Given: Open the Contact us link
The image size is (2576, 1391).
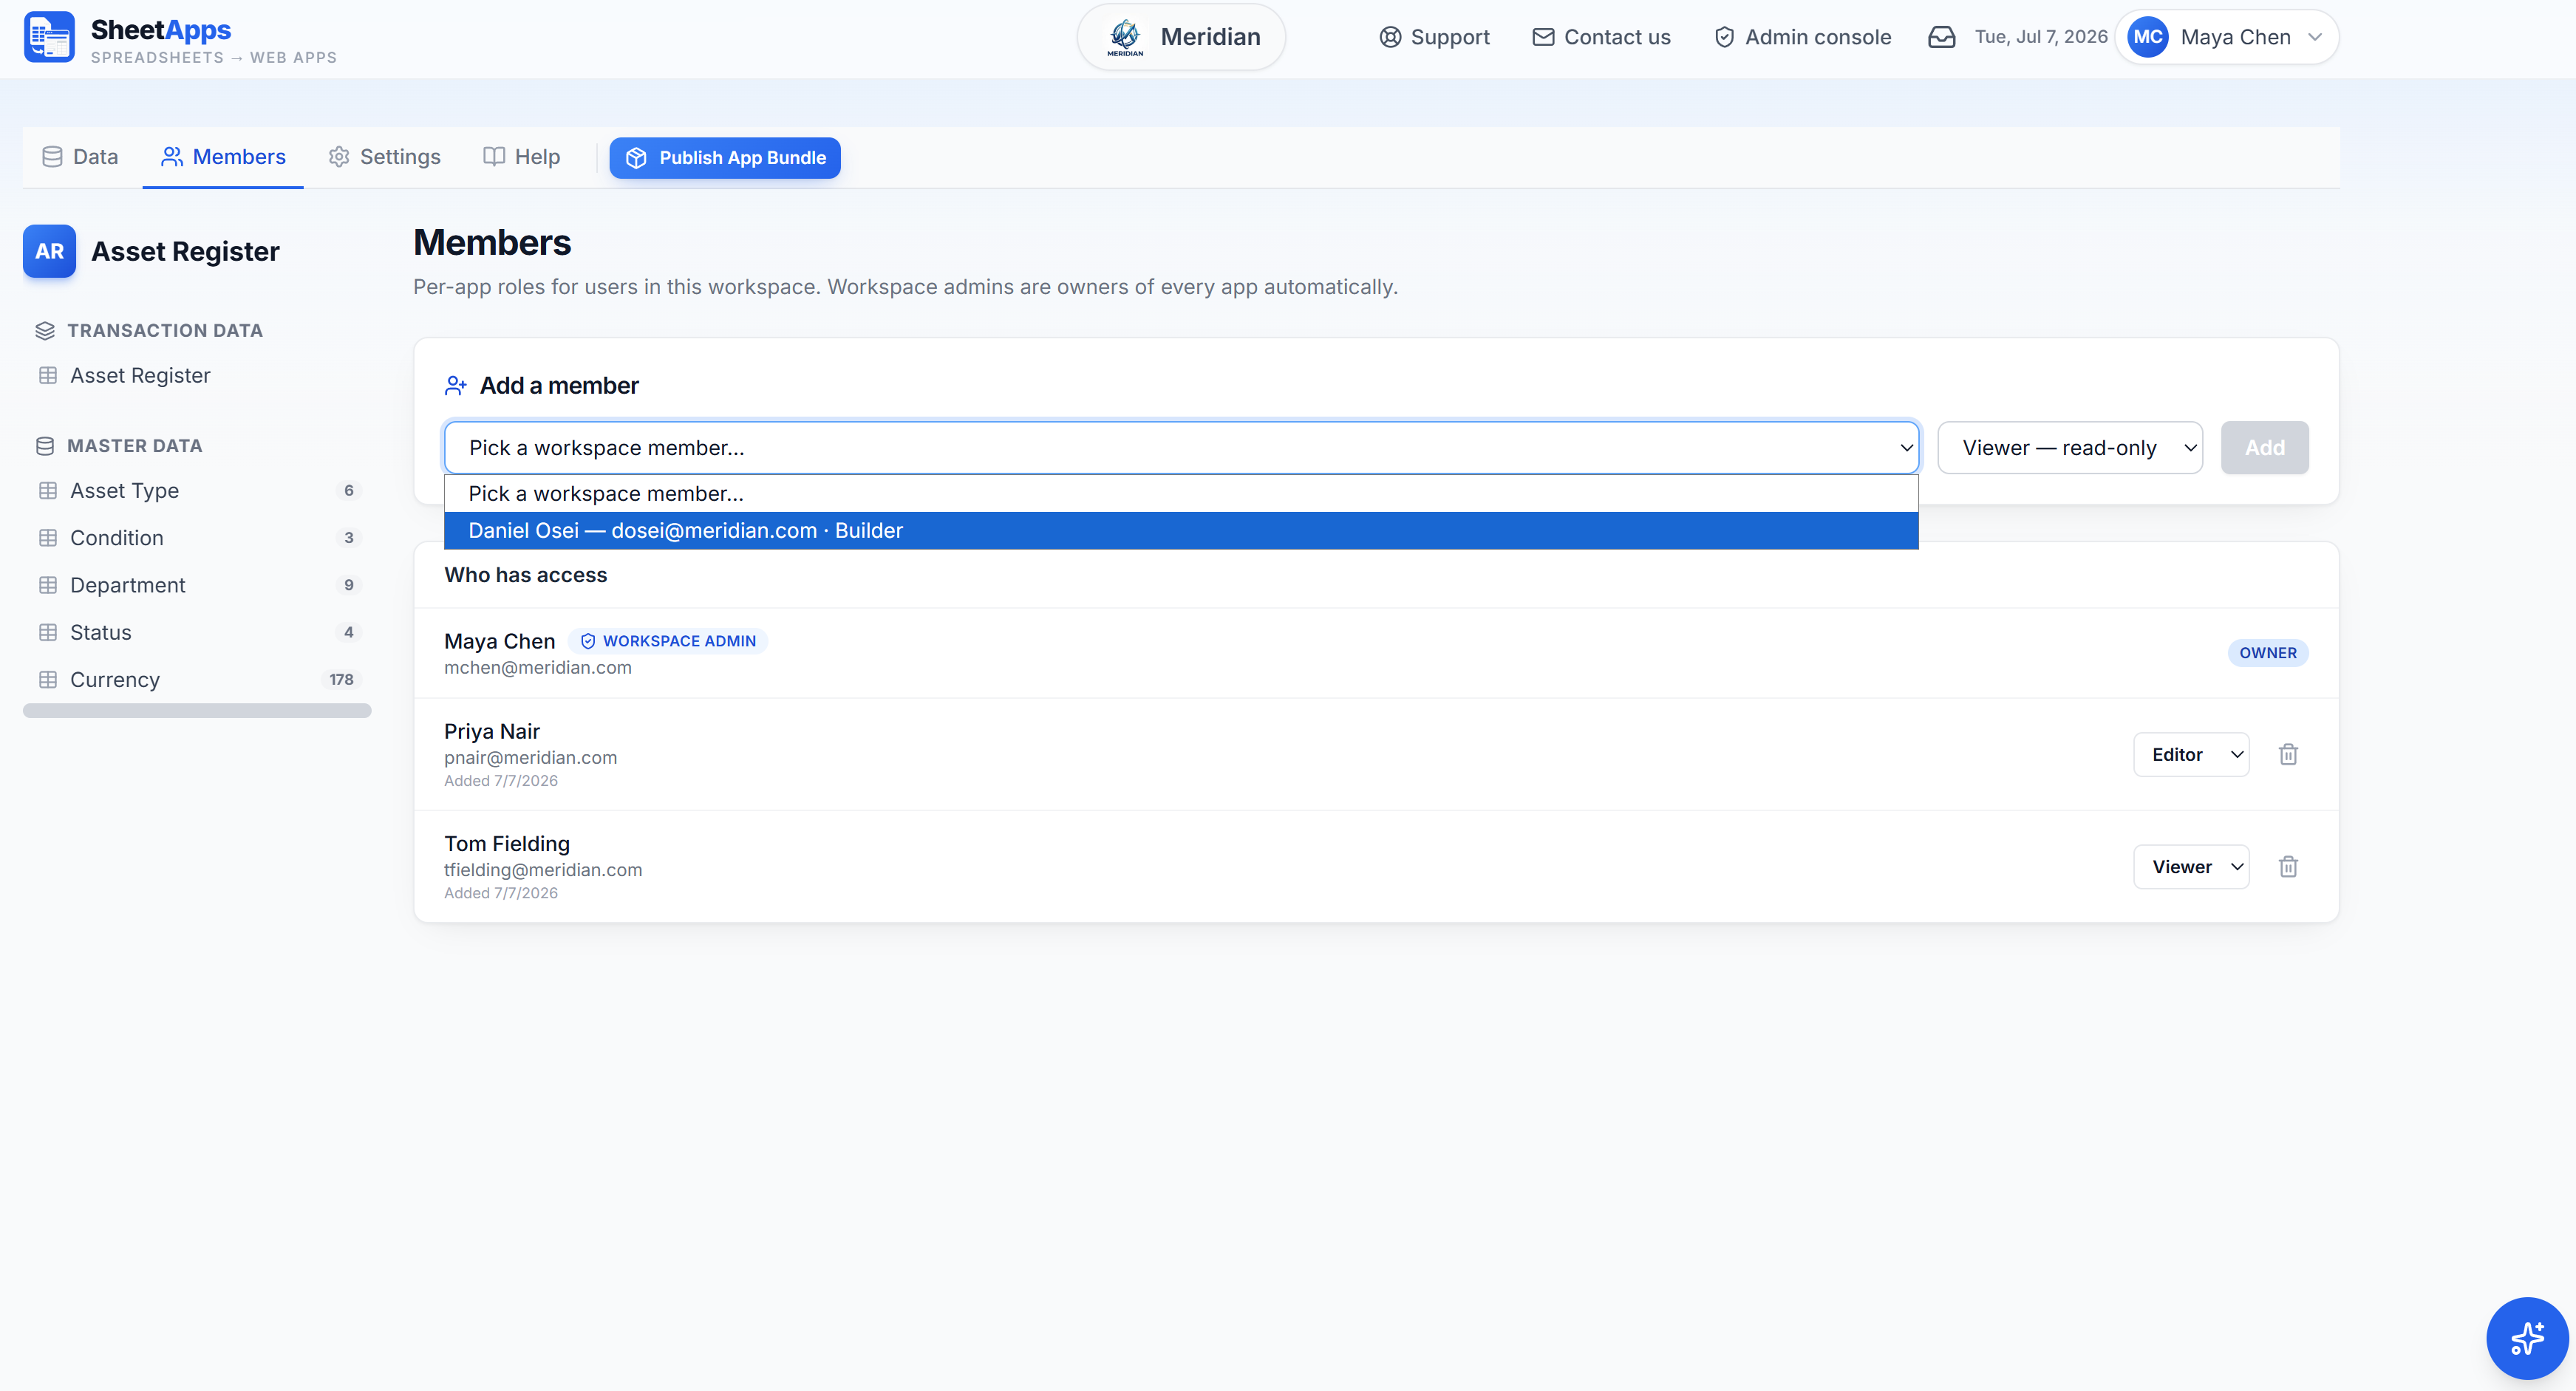Looking at the screenshot, I should pos(1601,37).
